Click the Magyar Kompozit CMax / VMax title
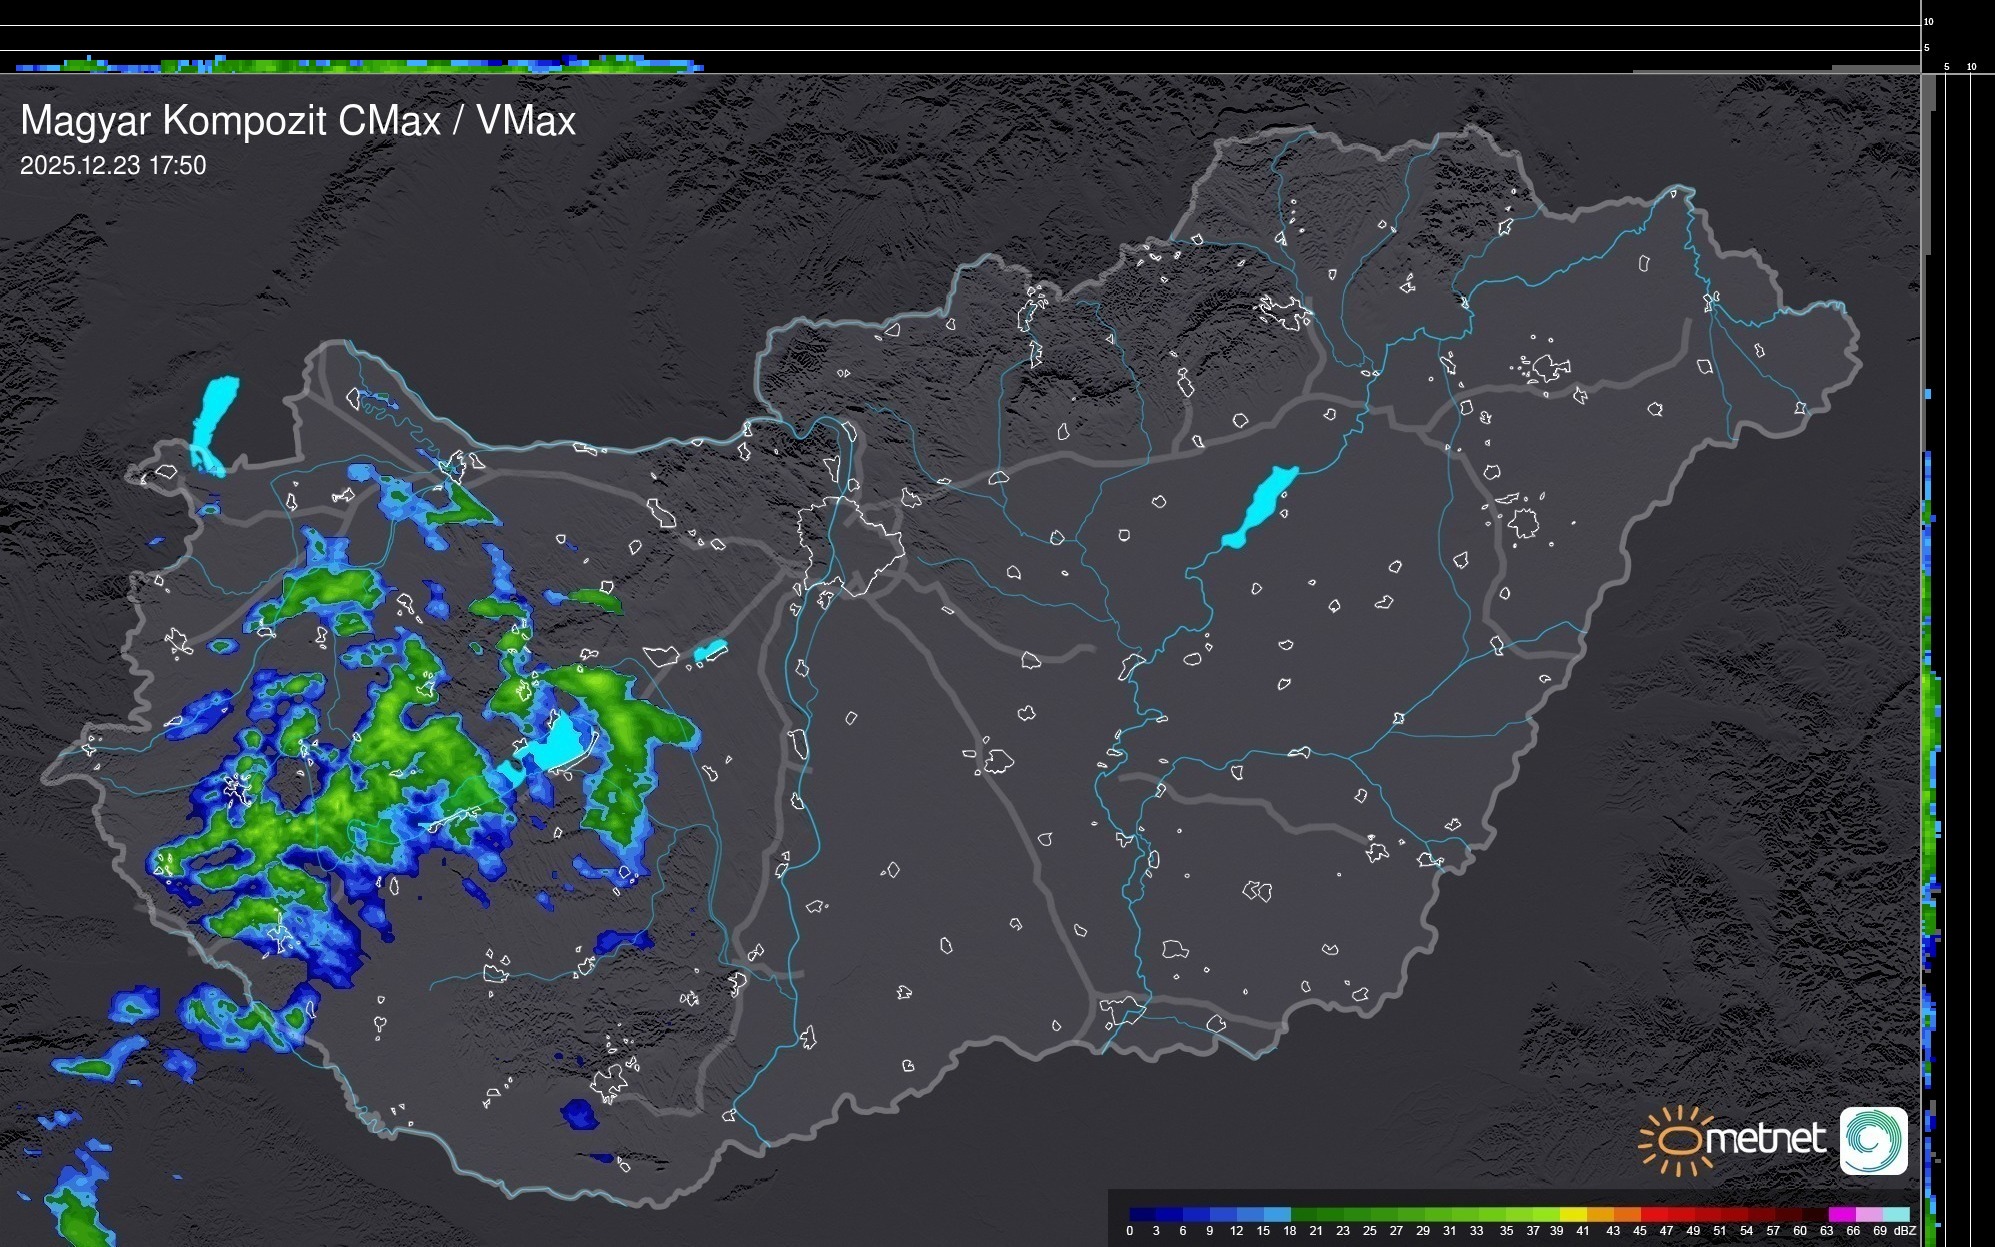Image resolution: width=1995 pixels, height=1247 pixels. pos(298,121)
